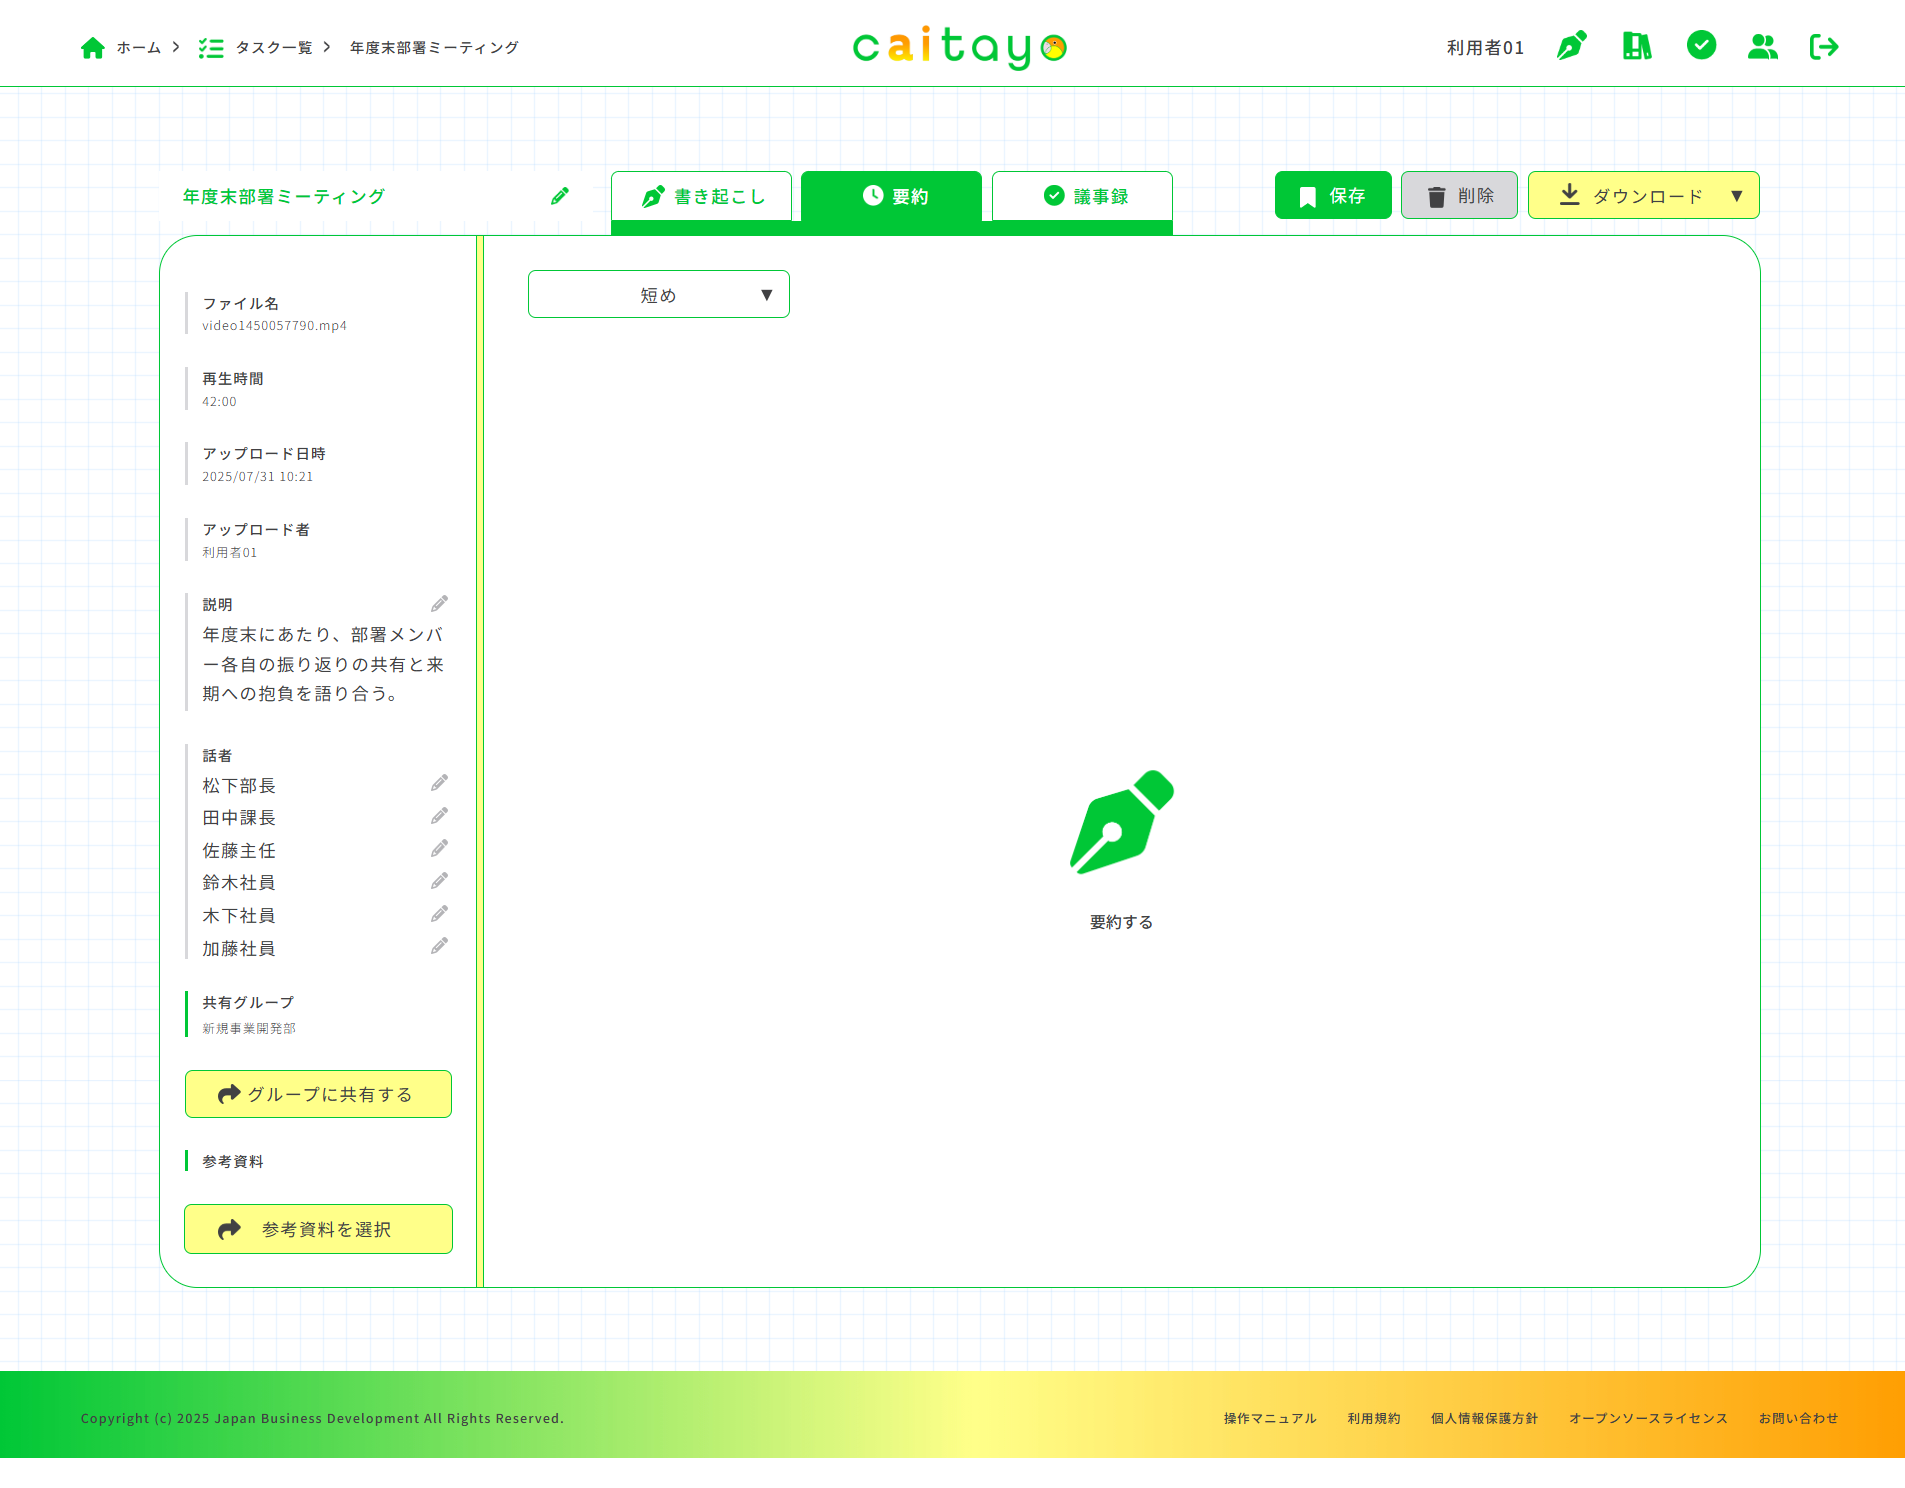
Task: Open the books library icon in header
Action: 1636,46
